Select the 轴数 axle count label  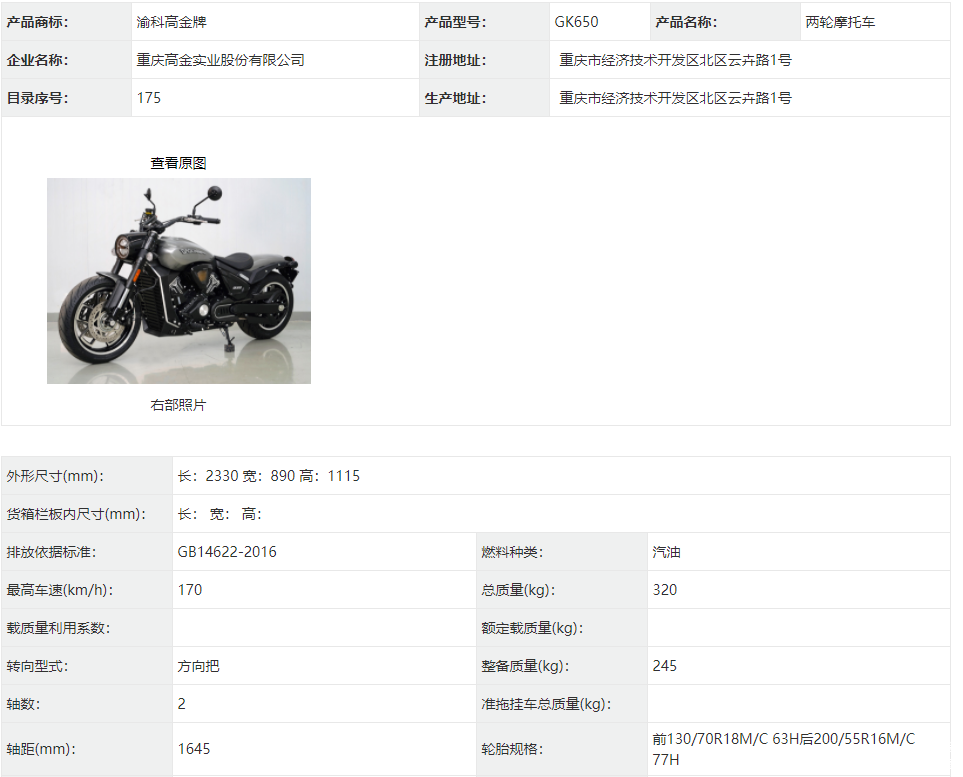(x=23, y=704)
